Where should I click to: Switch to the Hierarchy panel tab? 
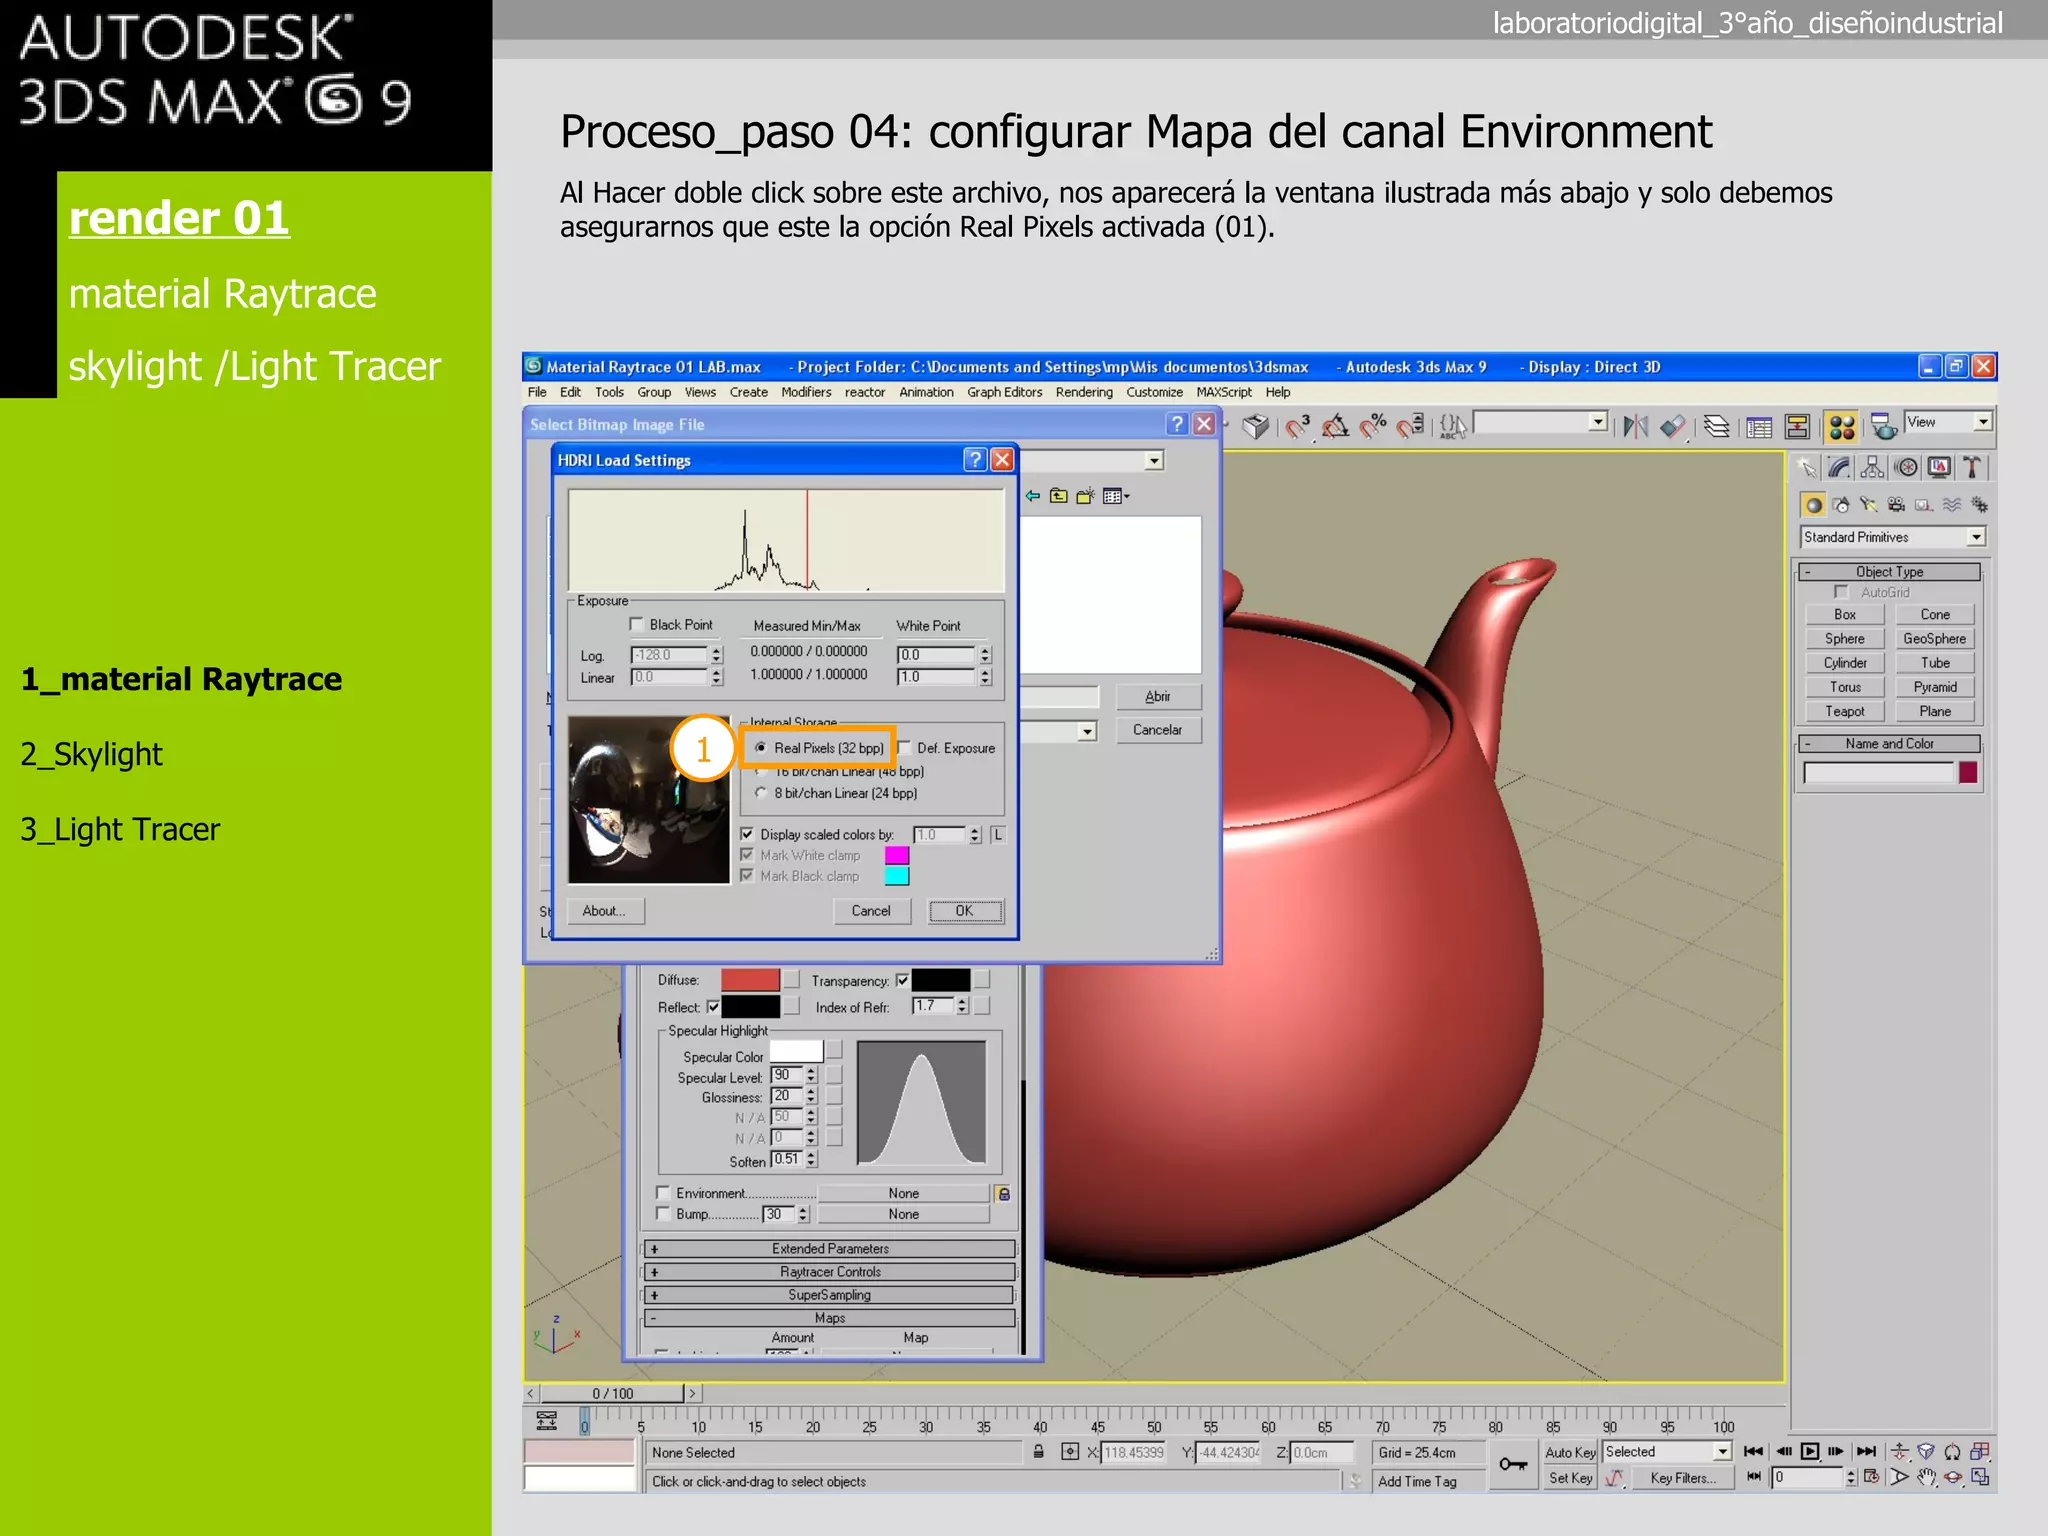pyautogui.click(x=1872, y=467)
